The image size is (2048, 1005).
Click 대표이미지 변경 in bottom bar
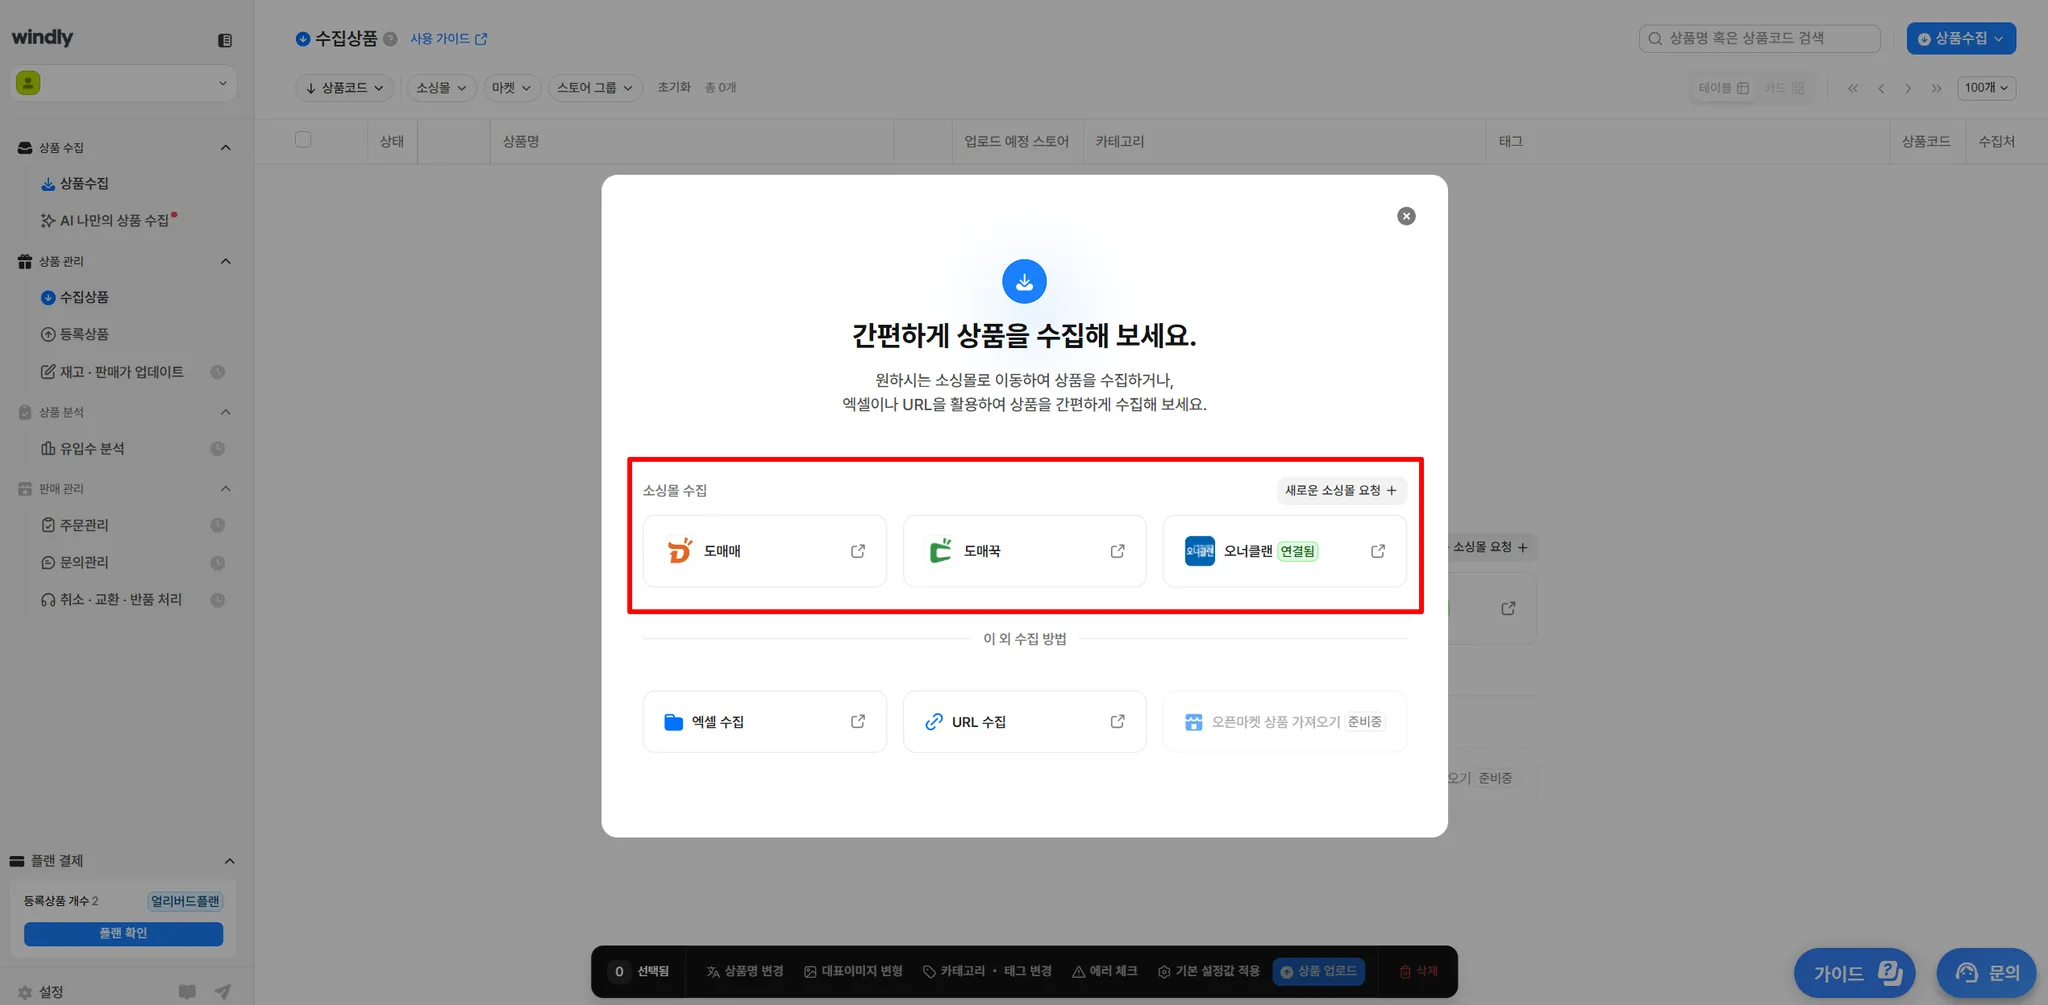(x=854, y=971)
